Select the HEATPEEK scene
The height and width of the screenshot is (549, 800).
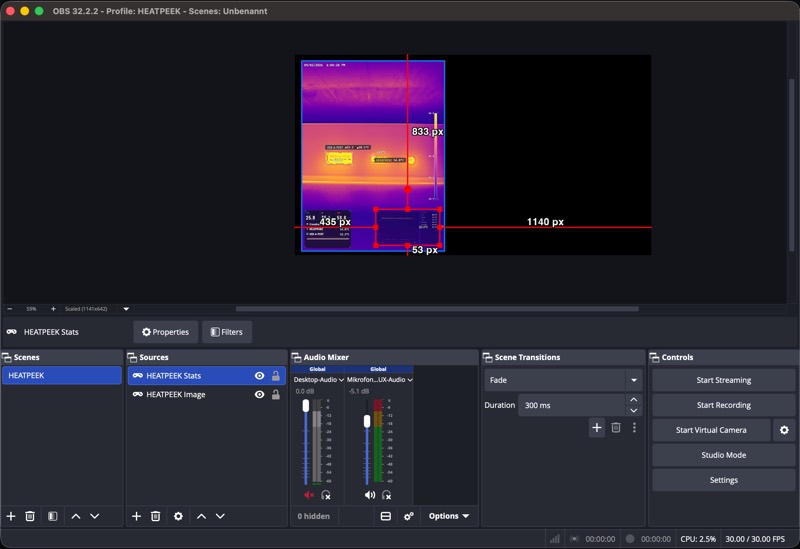62,376
